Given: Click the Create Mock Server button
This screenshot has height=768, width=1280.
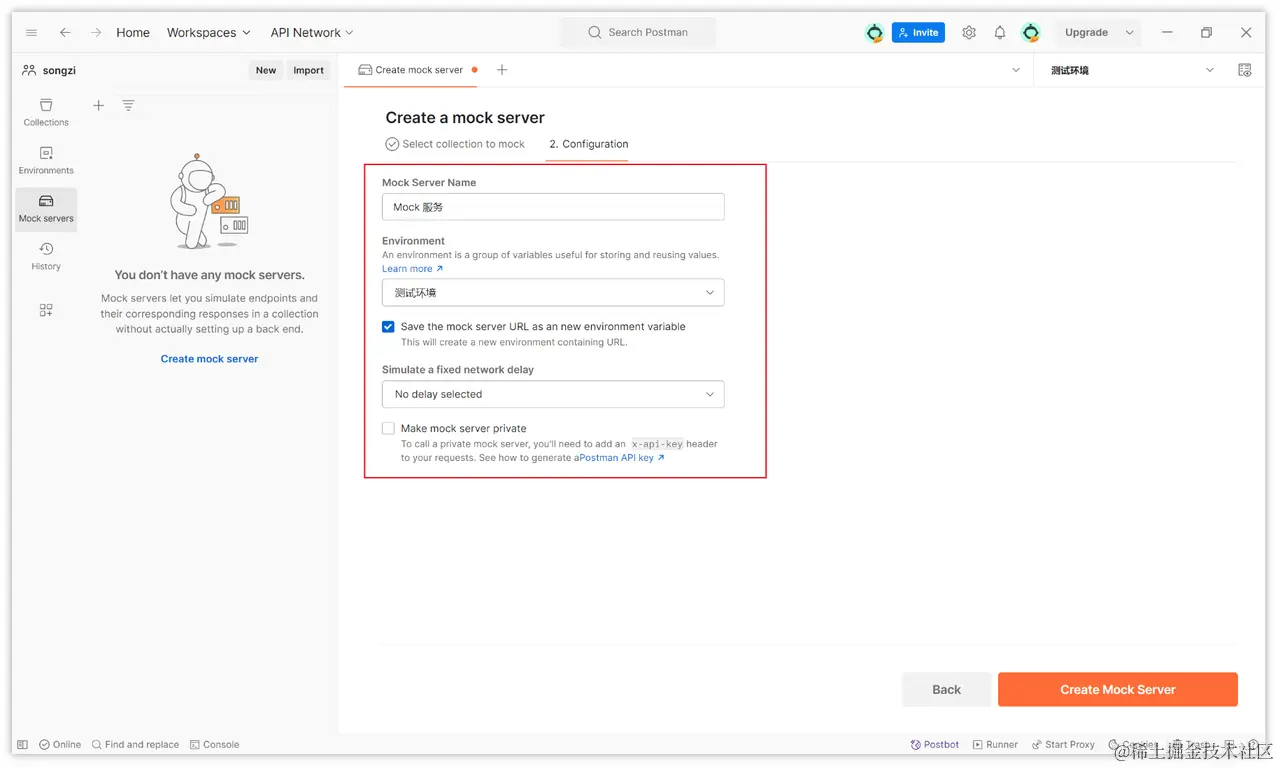Looking at the screenshot, I should (1118, 689).
